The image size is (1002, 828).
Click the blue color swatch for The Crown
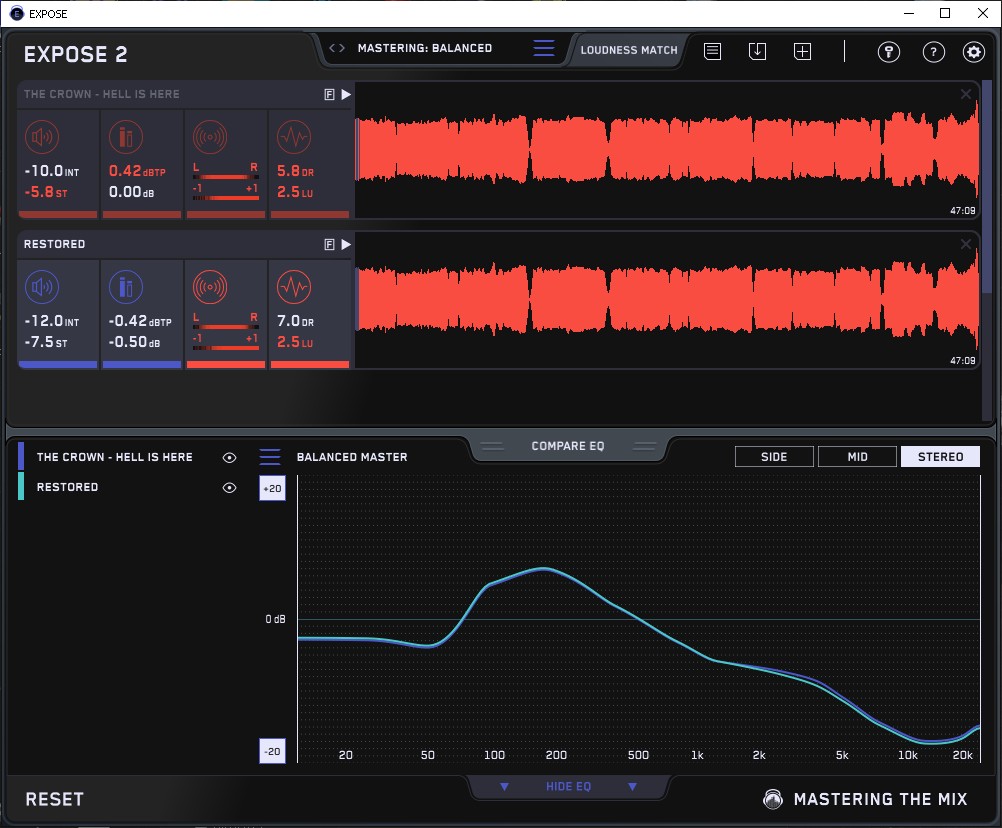pos(21,457)
